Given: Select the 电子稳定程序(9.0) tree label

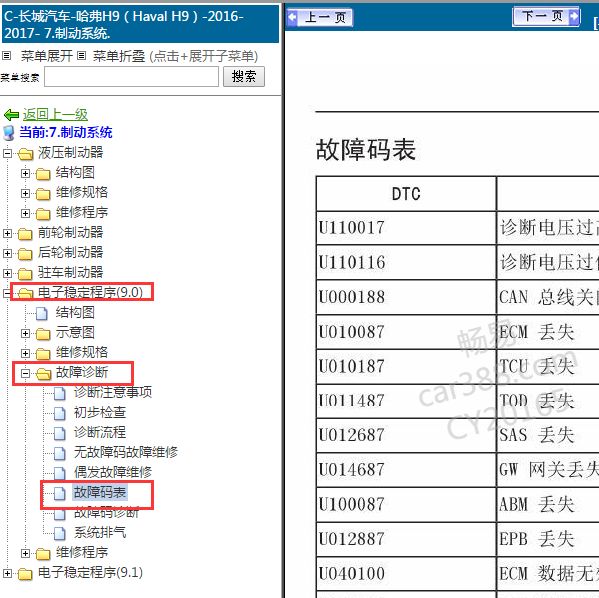Looking at the screenshot, I should pos(91,292).
